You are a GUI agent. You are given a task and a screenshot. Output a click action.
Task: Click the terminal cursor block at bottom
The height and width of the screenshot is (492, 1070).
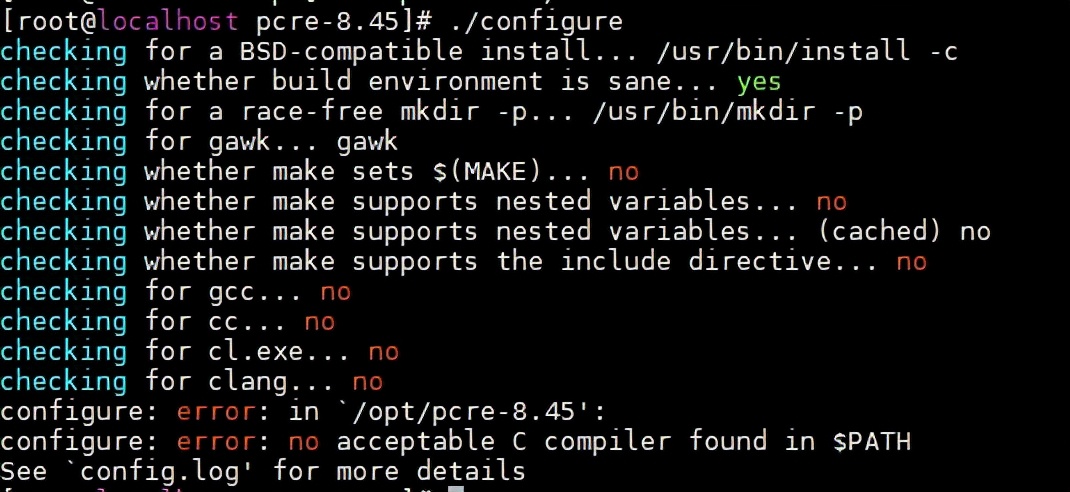point(457,489)
